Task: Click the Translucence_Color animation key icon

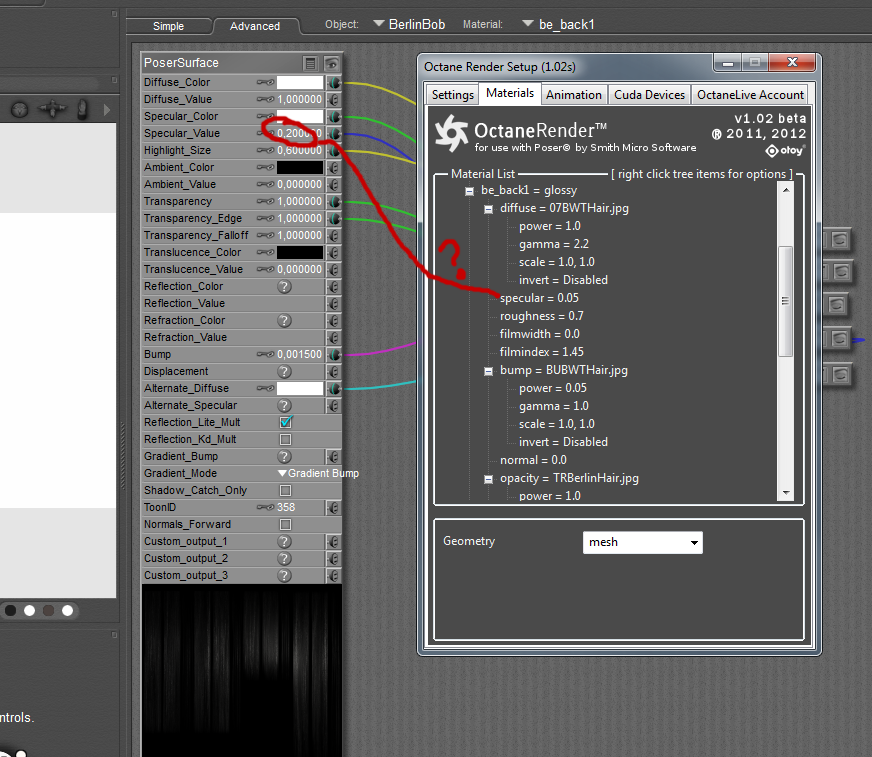Action: (x=265, y=253)
